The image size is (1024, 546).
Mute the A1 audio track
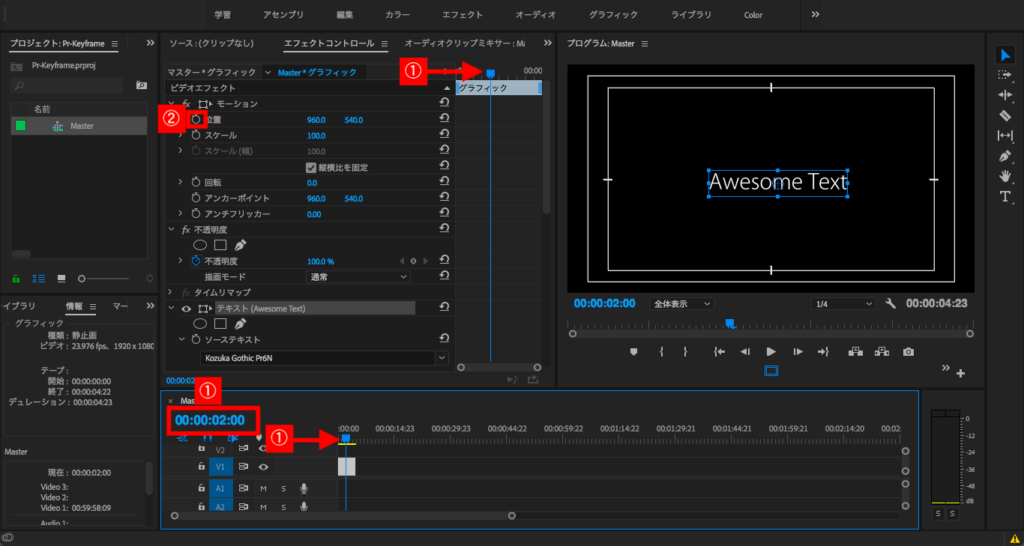click(x=264, y=488)
